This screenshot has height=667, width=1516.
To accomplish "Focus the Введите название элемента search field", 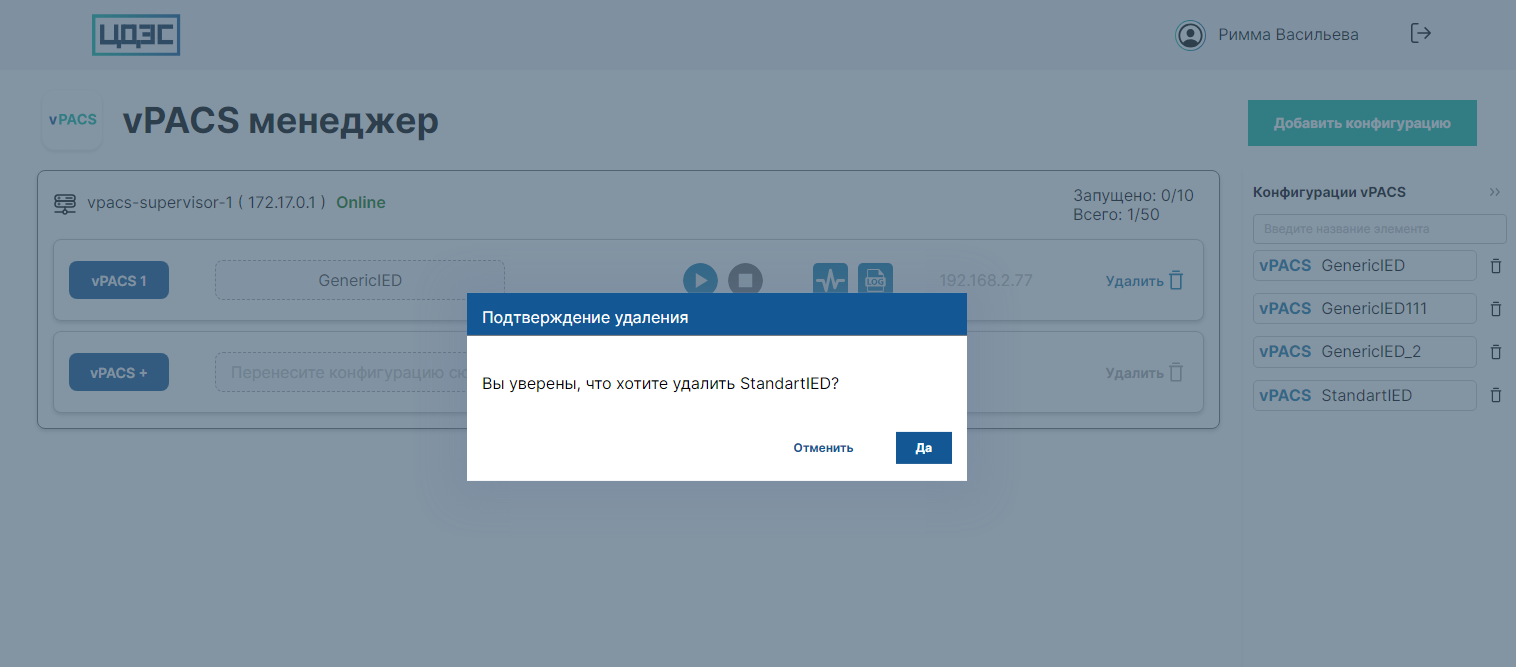I will [x=1379, y=229].
